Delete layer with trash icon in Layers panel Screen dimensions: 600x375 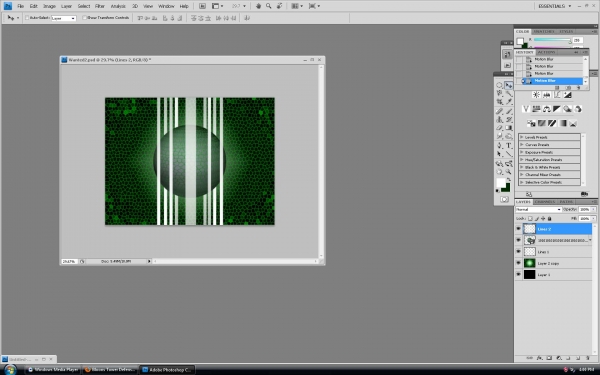pyautogui.click(x=588, y=358)
